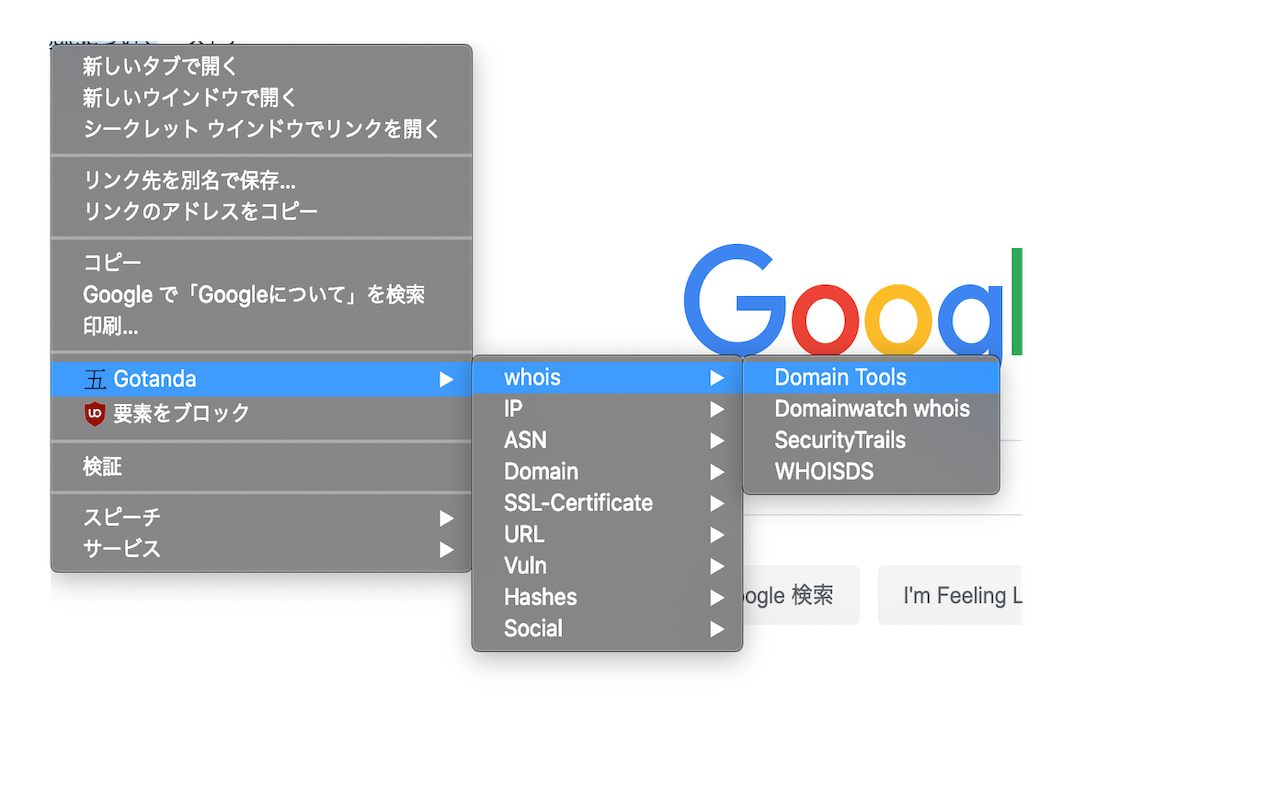Select 印刷... print entry
Screen dimensions: 1280x800
261,326
